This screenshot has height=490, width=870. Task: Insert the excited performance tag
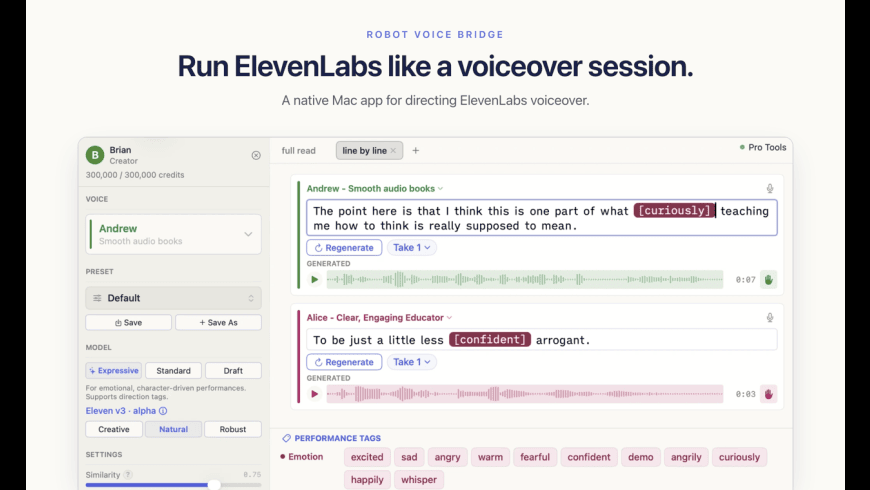367,457
